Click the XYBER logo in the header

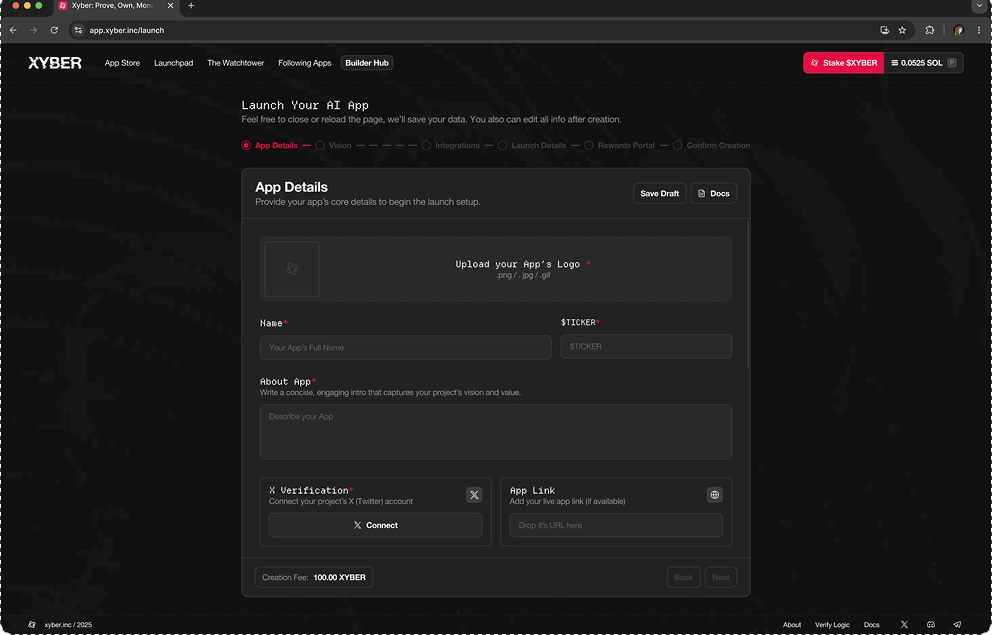click(x=55, y=63)
